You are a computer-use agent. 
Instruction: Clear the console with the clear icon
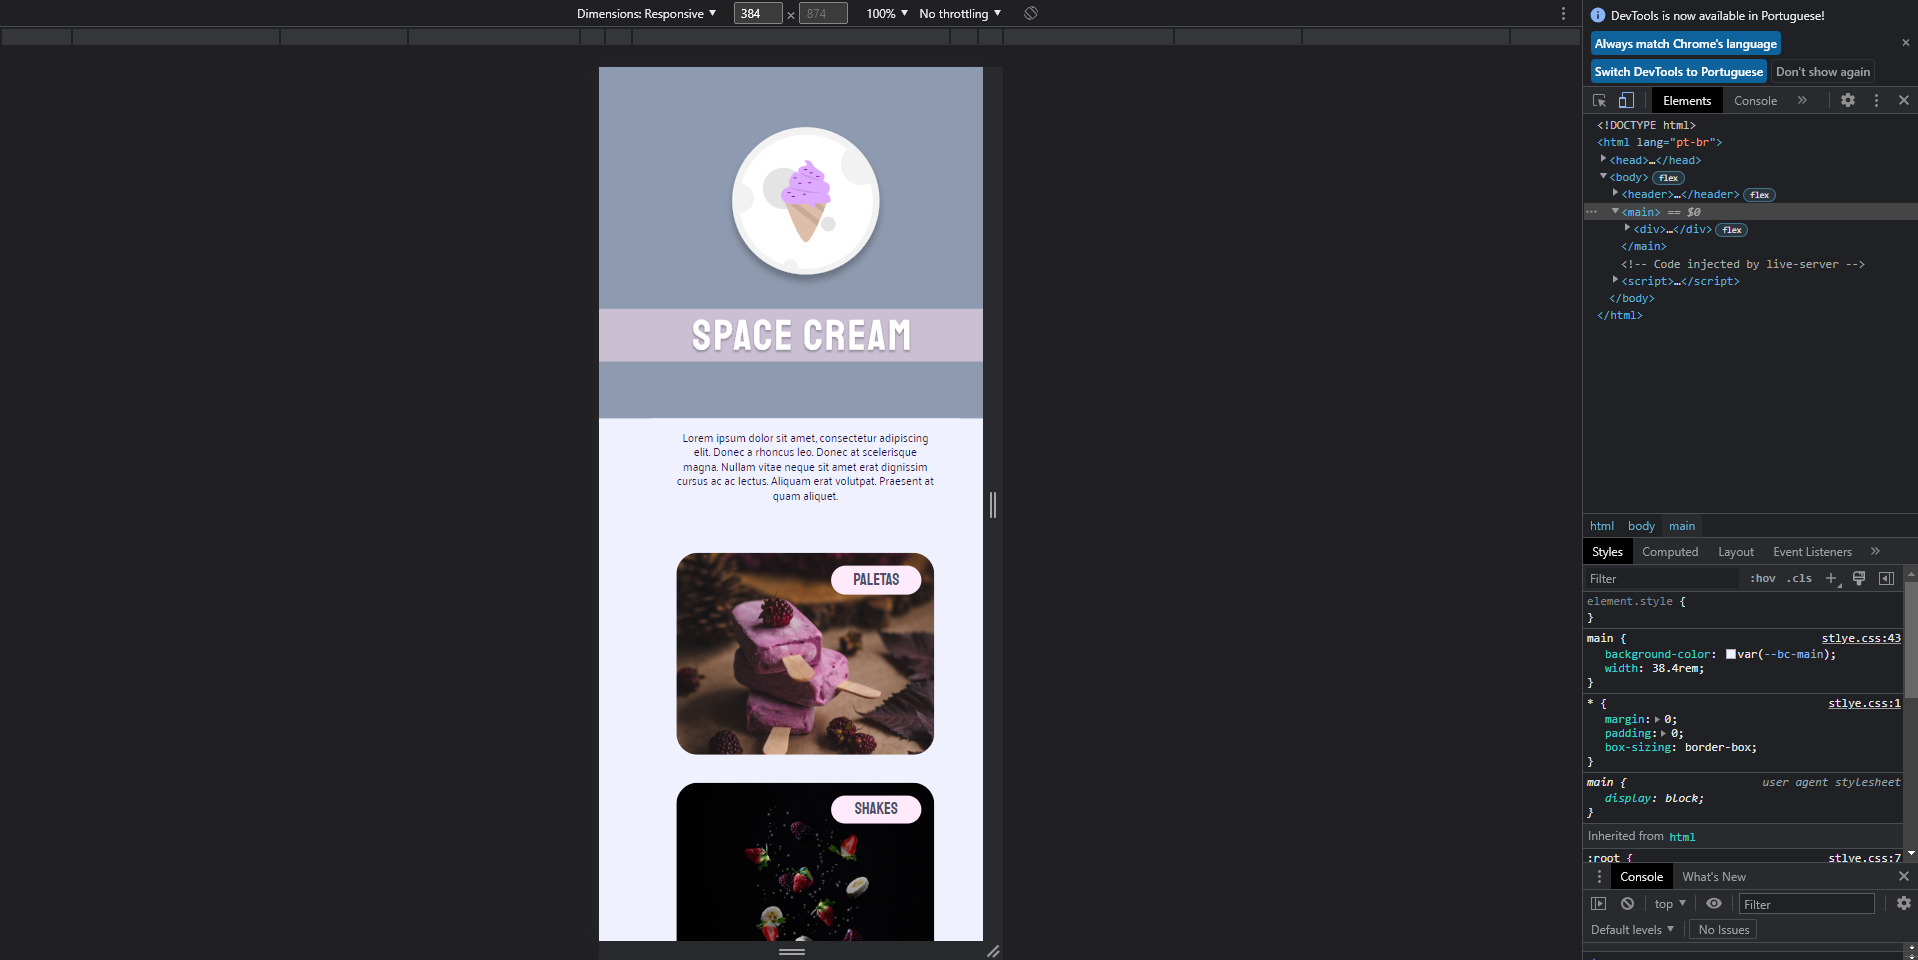click(x=1627, y=903)
